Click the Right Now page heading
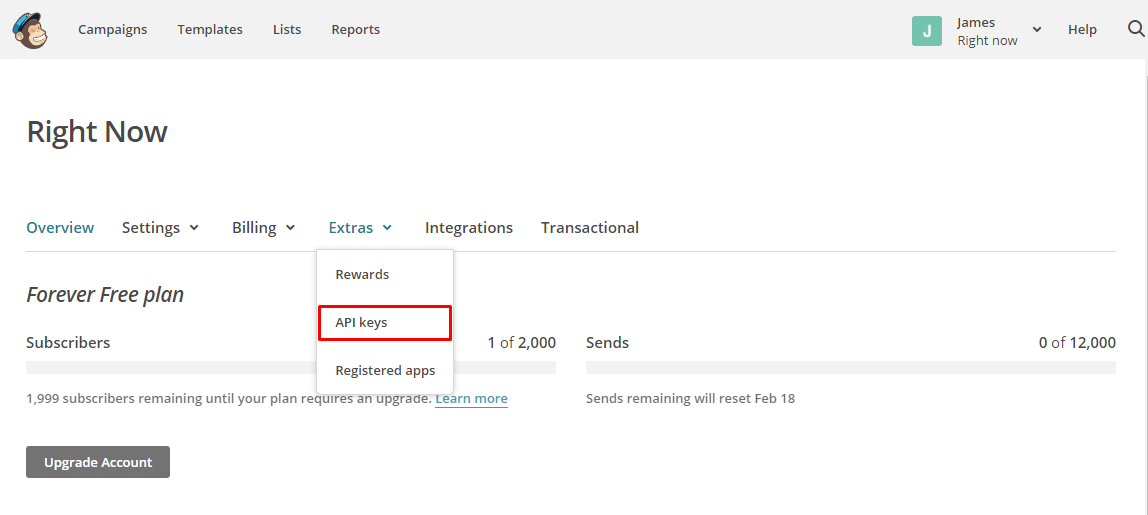 (97, 132)
